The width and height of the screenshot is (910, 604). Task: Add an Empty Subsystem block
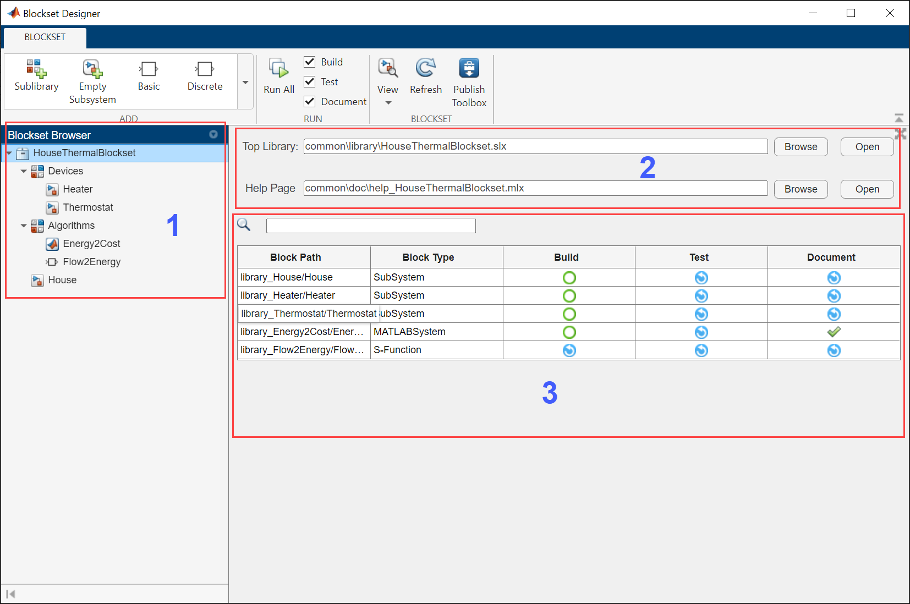pyautogui.click(x=92, y=70)
